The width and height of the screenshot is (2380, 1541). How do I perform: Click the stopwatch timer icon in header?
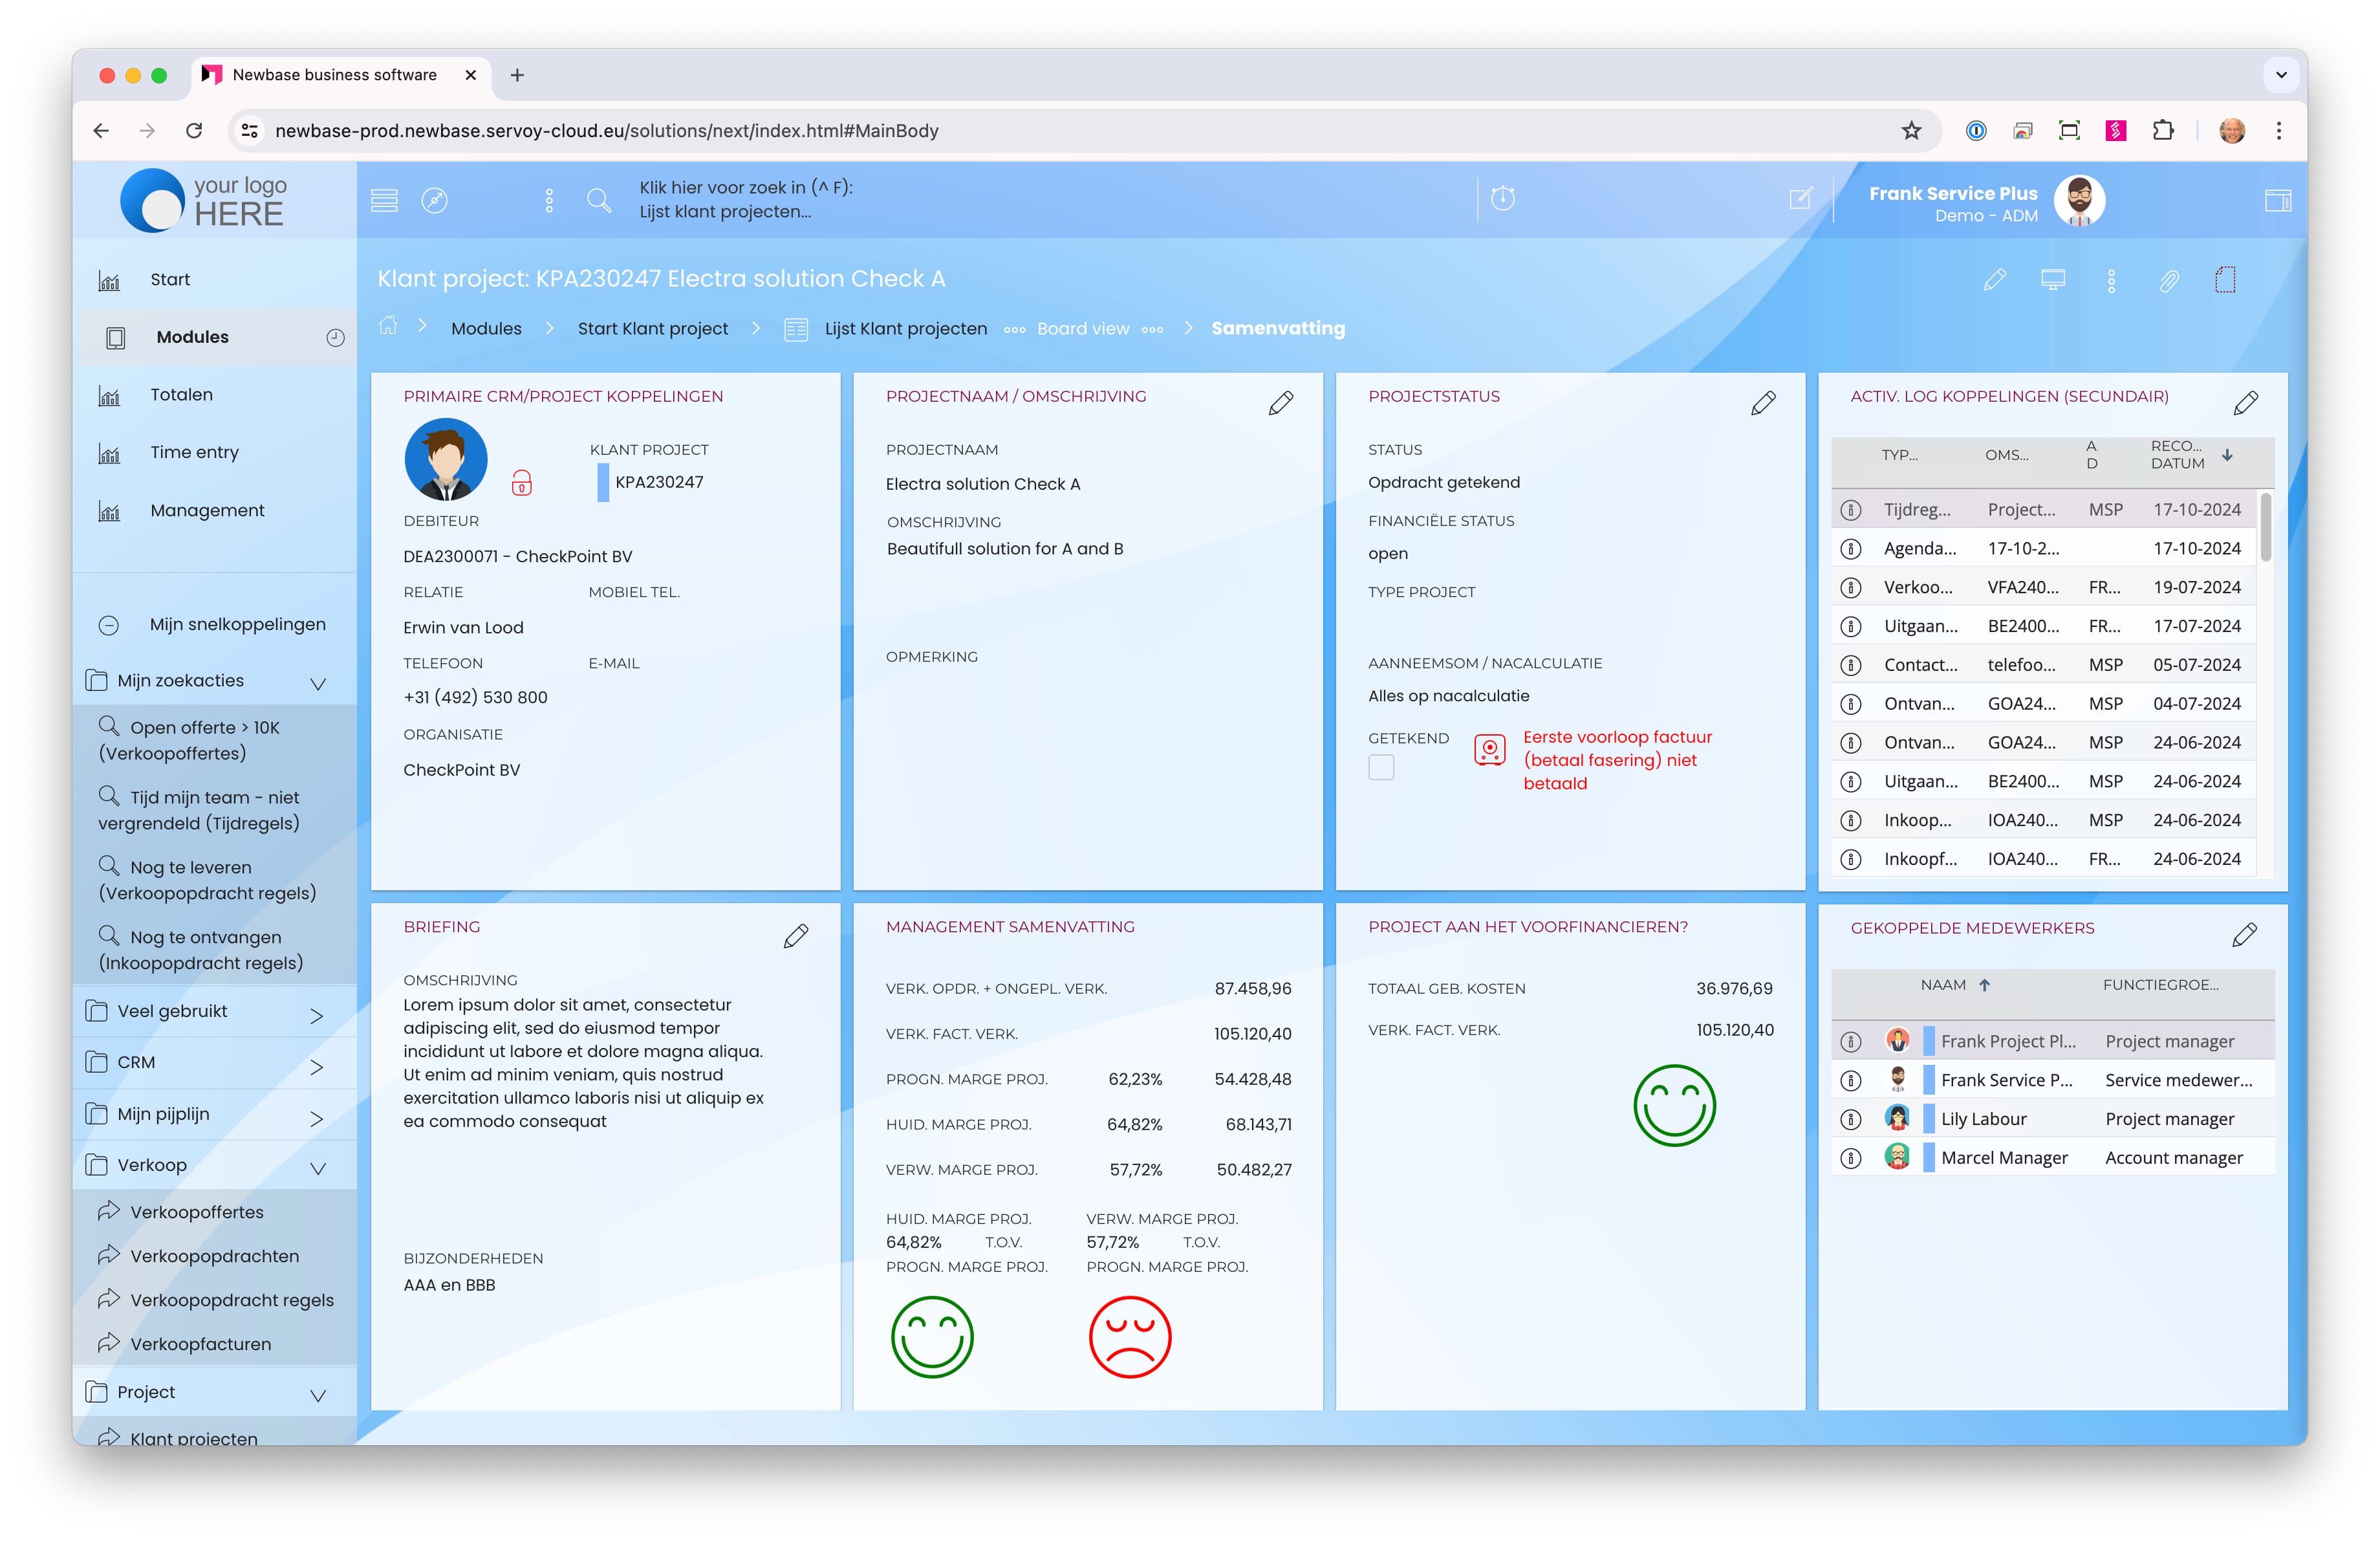[x=1502, y=199]
